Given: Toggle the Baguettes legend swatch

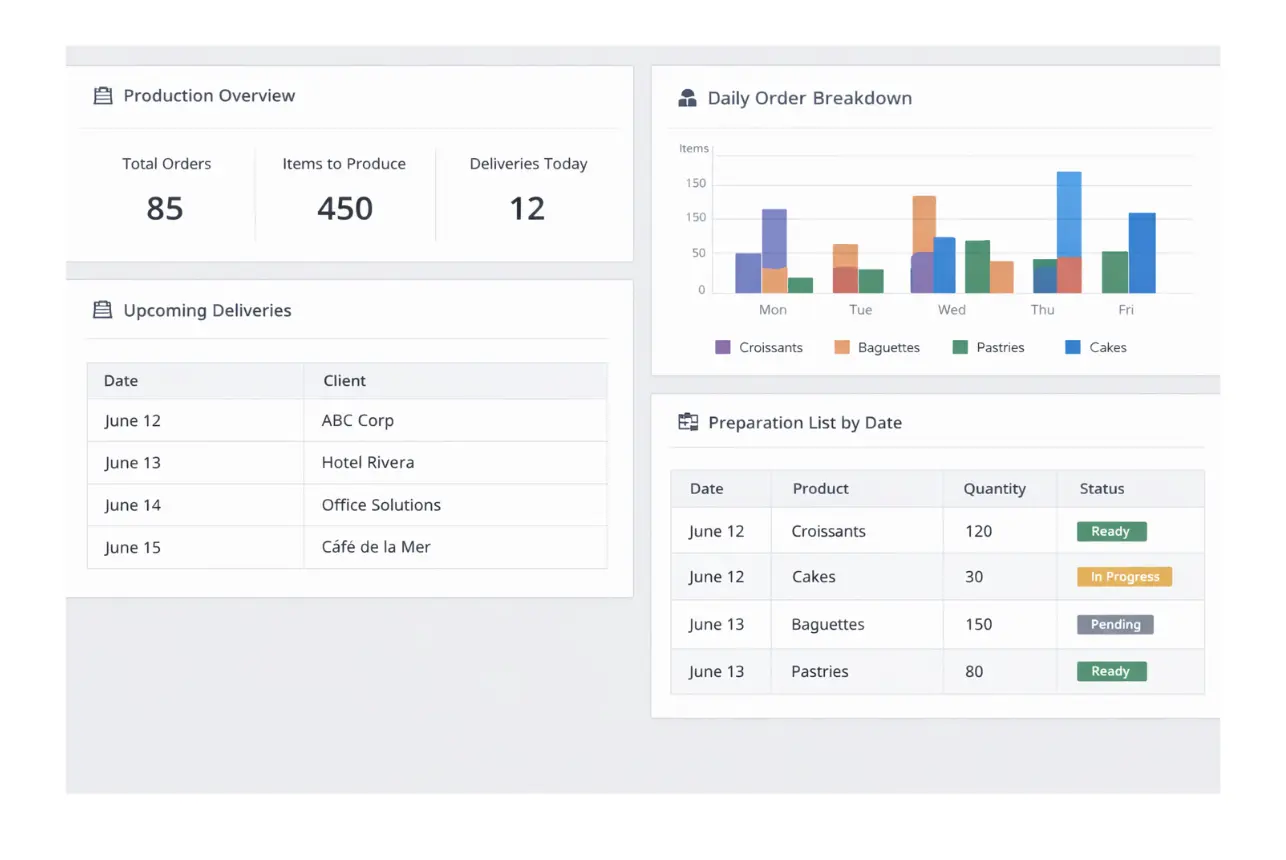Looking at the screenshot, I should (x=842, y=347).
